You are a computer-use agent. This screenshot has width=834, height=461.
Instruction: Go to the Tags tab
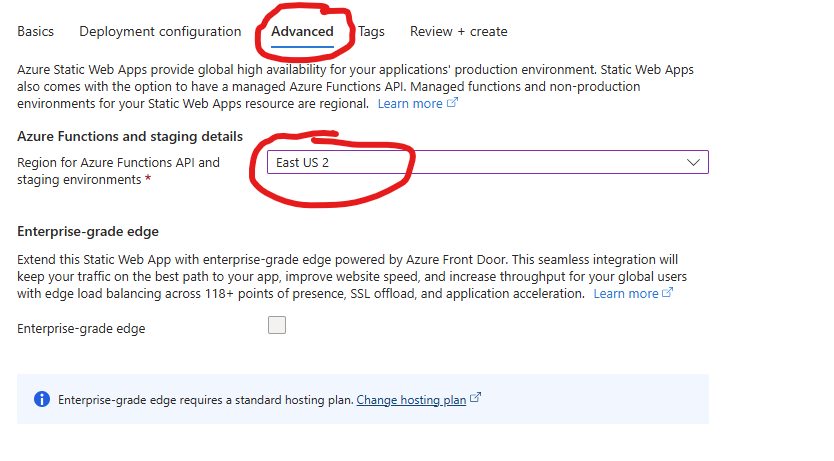click(x=371, y=32)
